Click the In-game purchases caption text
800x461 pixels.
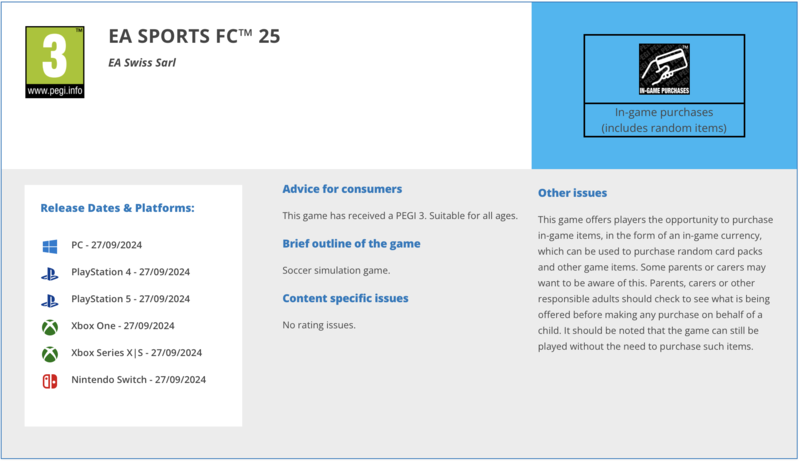(x=664, y=120)
